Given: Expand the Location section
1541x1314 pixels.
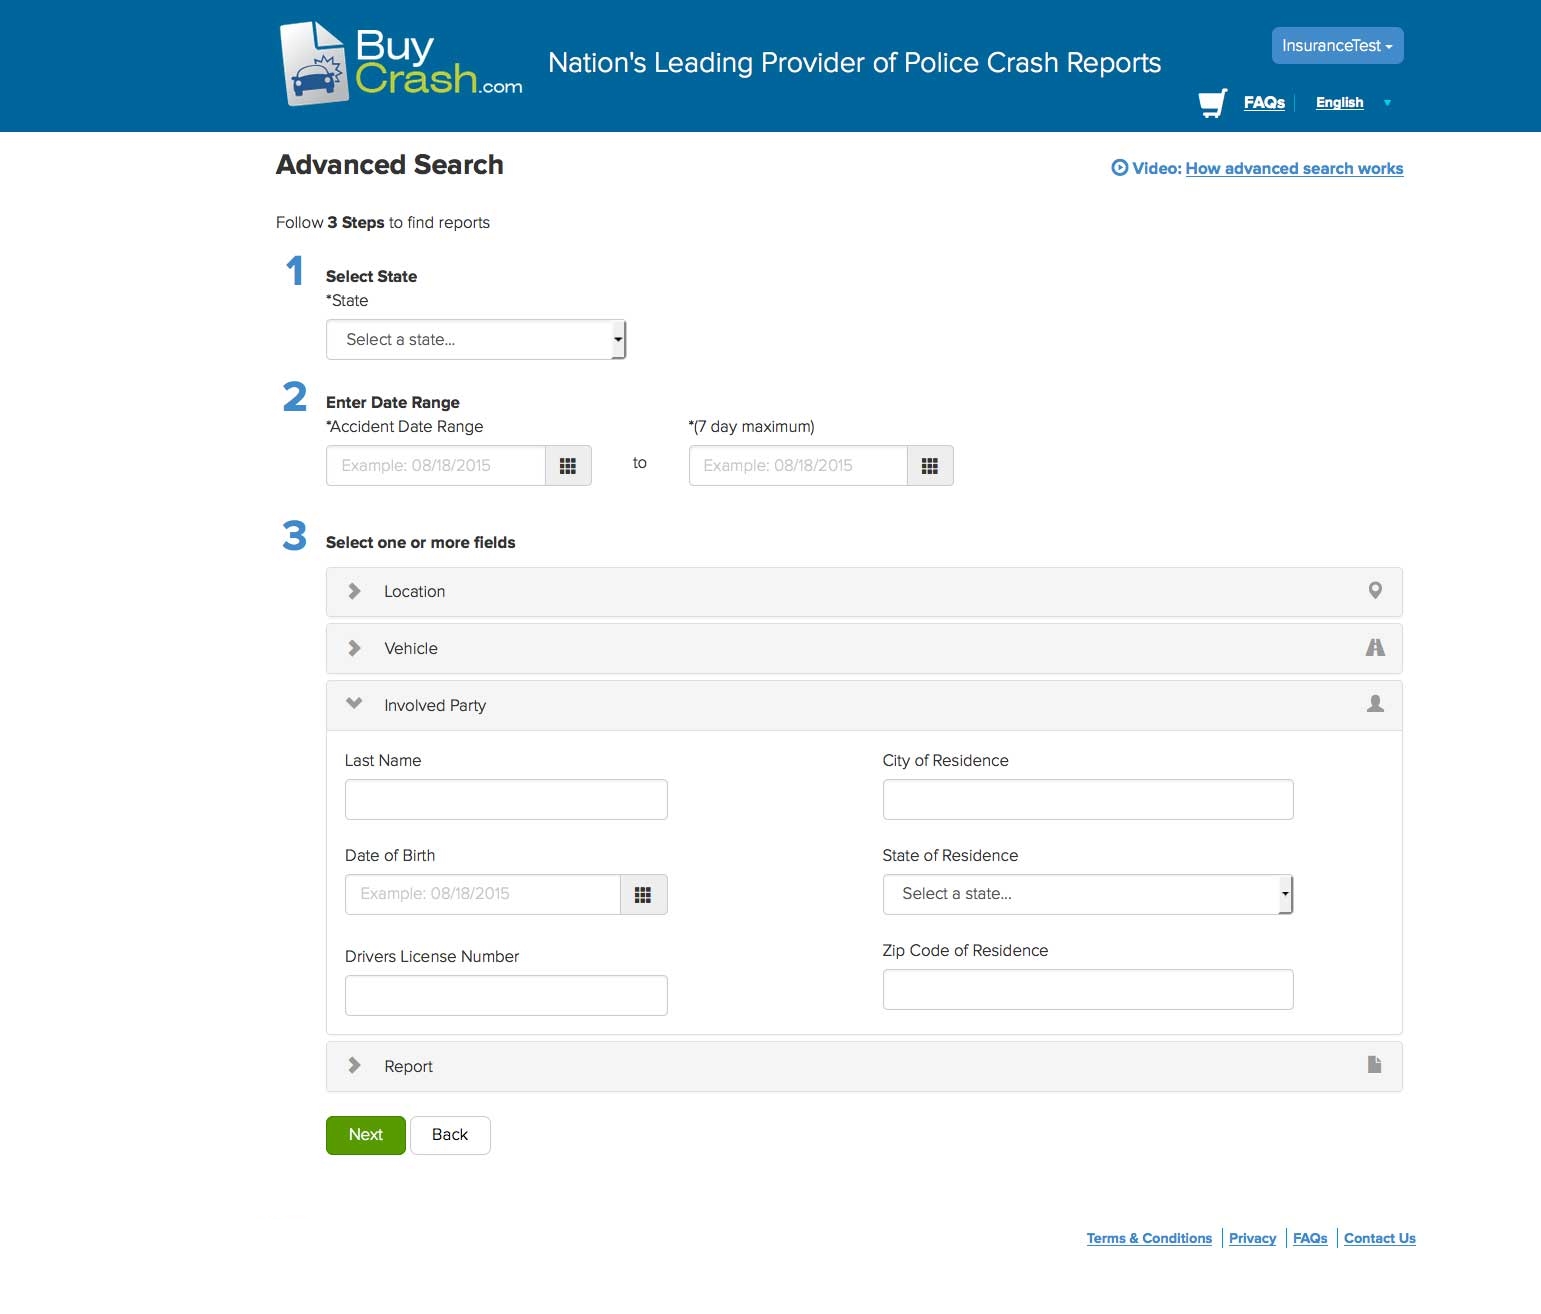Looking at the screenshot, I should [414, 592].
